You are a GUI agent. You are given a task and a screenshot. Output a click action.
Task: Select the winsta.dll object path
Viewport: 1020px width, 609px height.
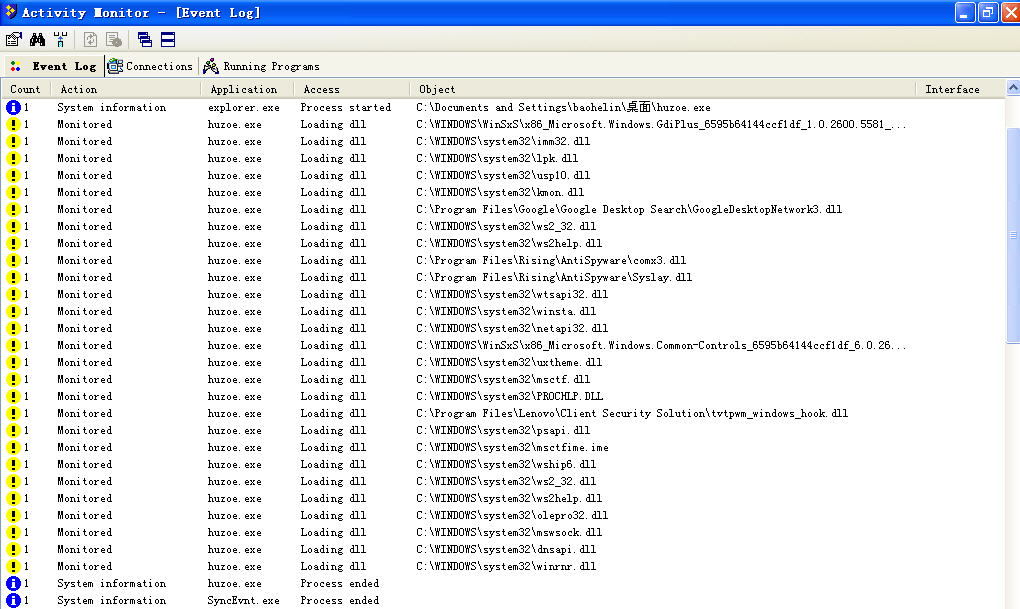coord(506,311)
